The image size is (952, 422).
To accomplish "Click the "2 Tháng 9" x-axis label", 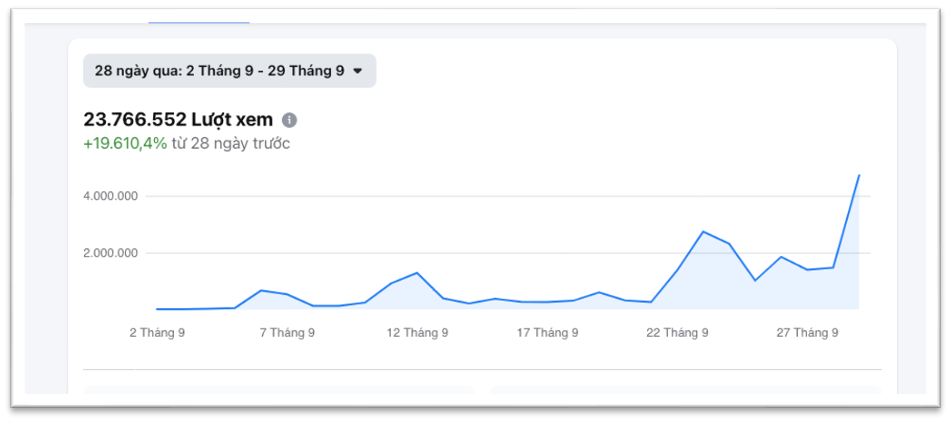I will click(157, 333).
